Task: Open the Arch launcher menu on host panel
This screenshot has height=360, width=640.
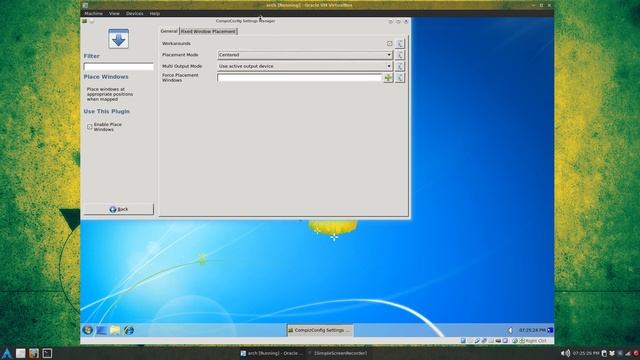Action: [6, 353]
